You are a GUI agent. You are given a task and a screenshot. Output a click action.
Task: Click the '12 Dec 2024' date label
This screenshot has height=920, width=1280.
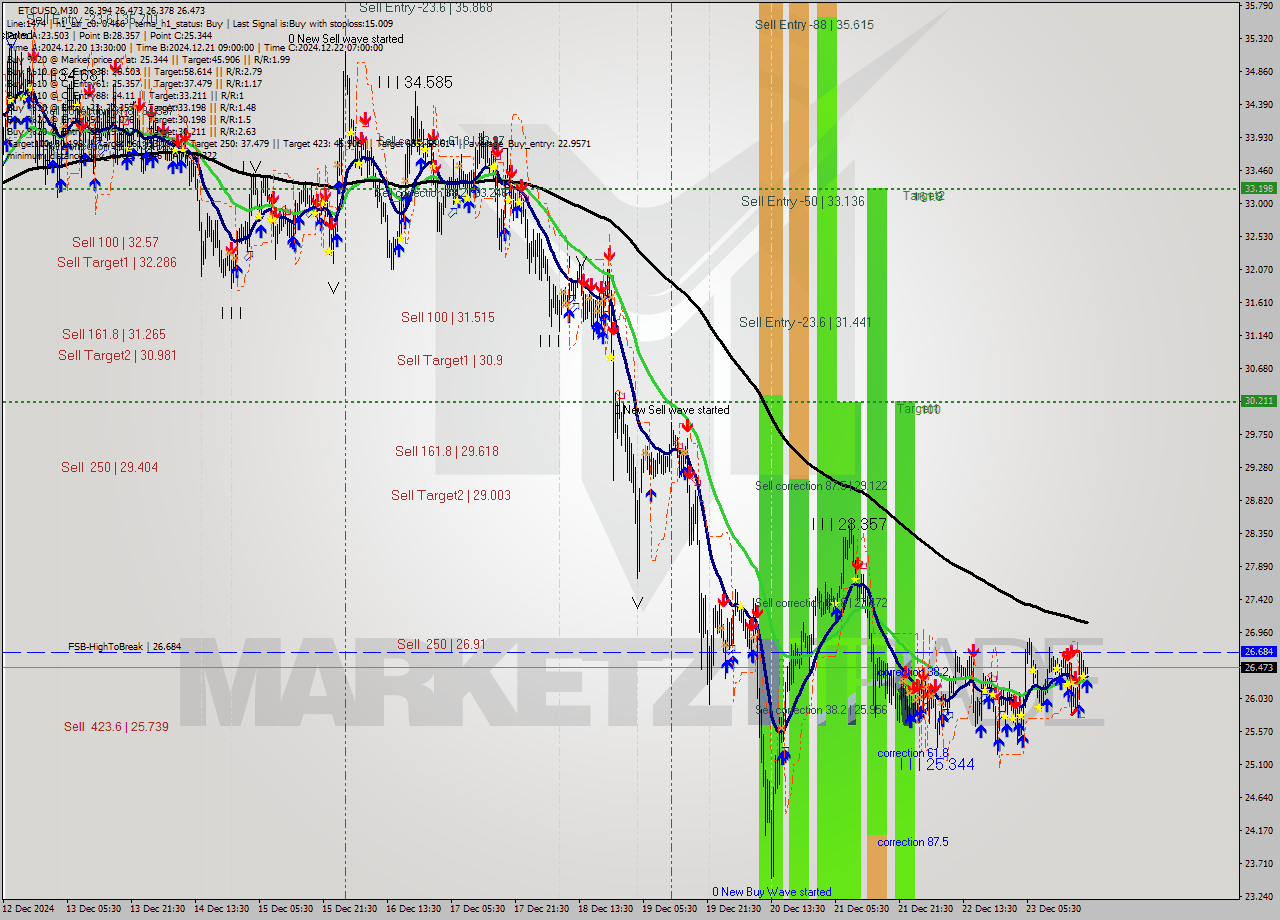pyautogui.click(x=28, y=909)
